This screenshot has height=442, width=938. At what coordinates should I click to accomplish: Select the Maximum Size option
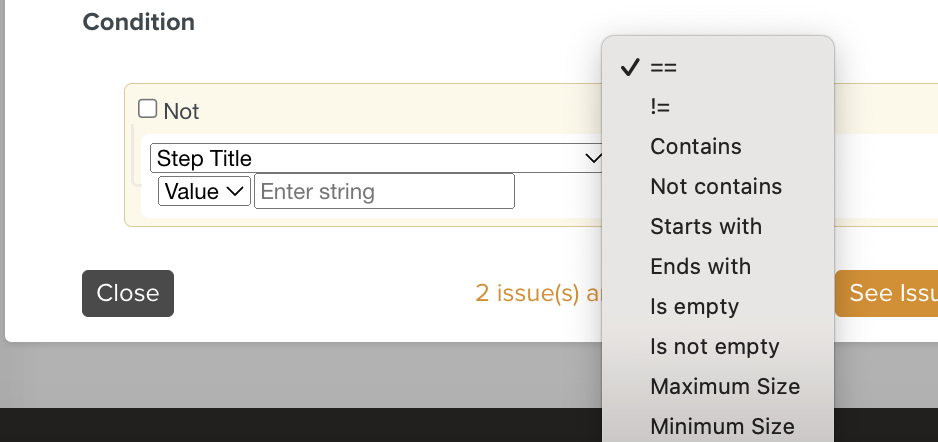[725, 387]
